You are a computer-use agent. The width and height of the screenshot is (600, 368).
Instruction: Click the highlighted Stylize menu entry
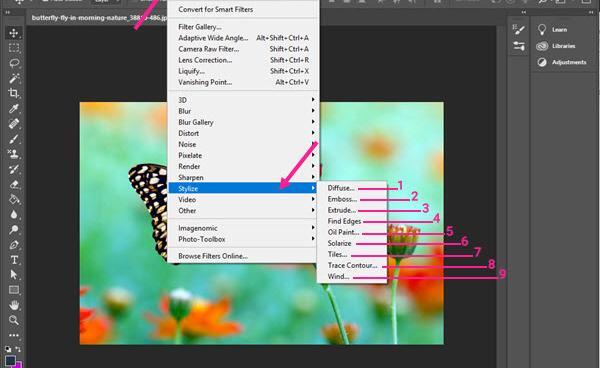[243, 188]
